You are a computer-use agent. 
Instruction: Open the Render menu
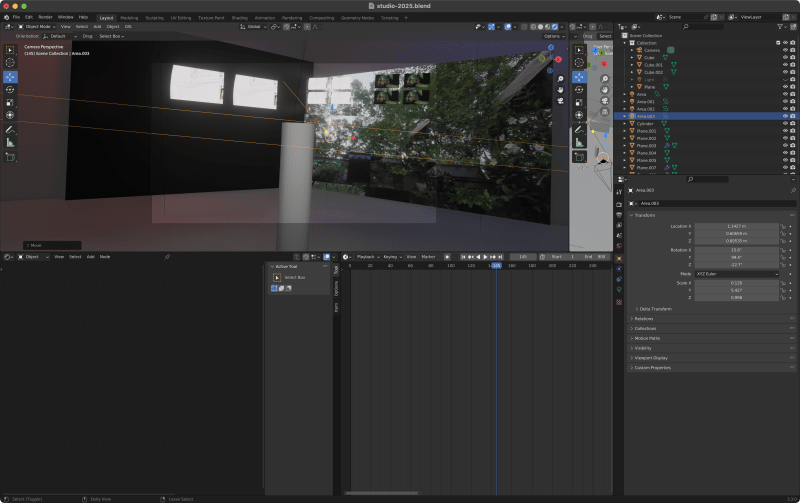pyautogui.click(x=45, y=17)
